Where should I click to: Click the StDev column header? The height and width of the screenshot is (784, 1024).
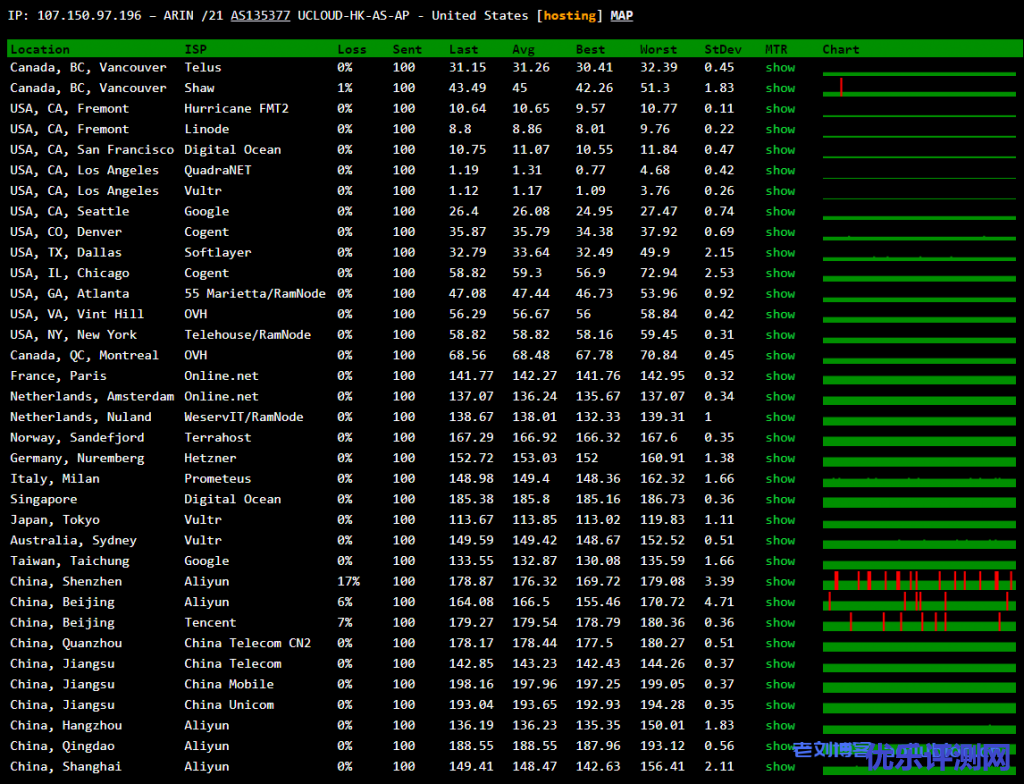[723, 49]
